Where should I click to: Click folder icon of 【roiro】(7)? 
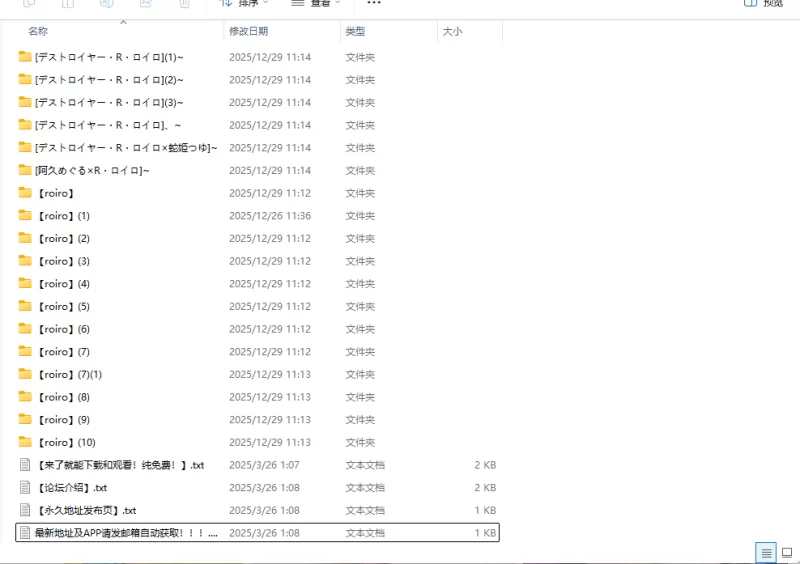click(24, 351)
